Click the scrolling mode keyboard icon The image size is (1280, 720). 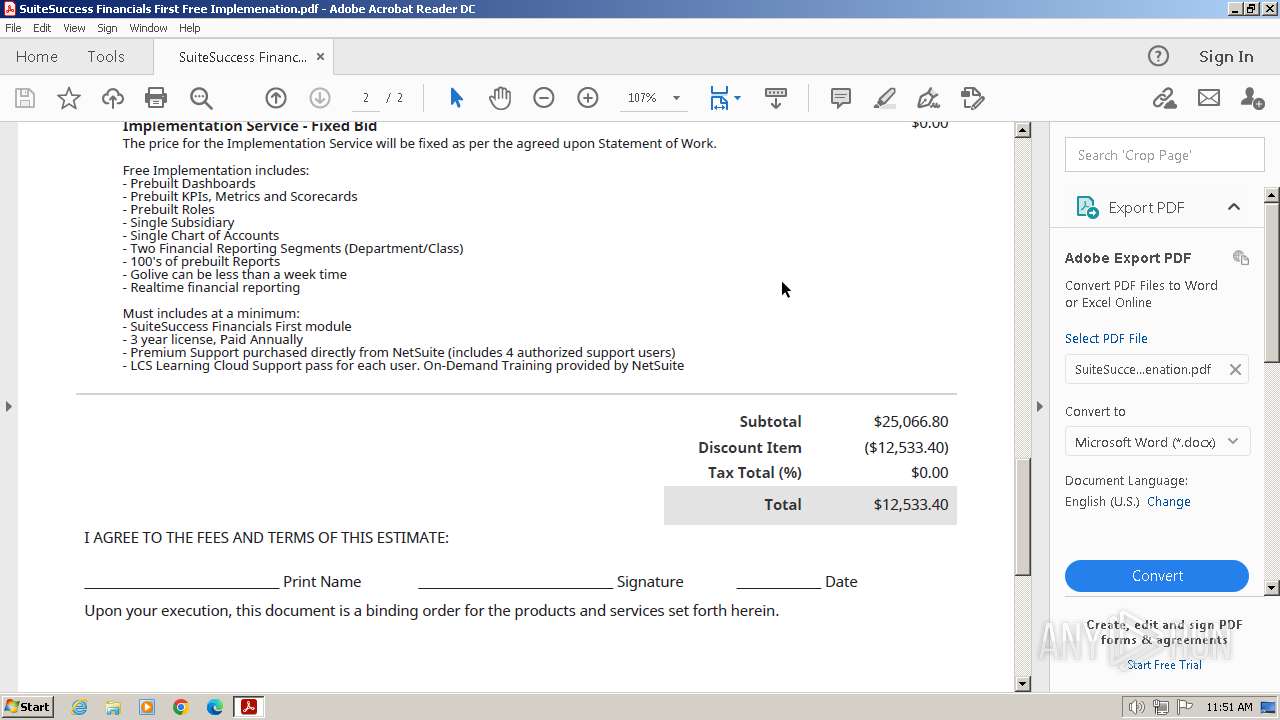coord(776,98)
